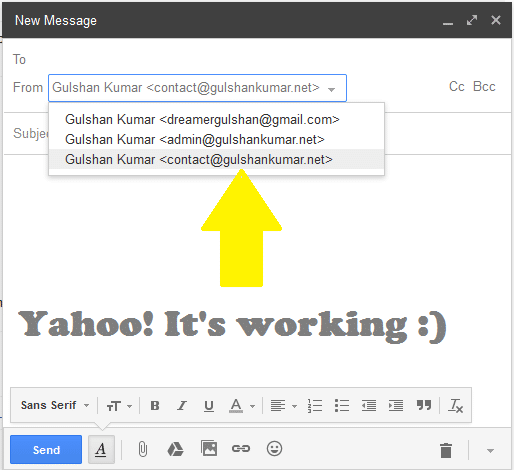Image resolution: width=514 pixels, height=470 pixels.
Task: Click the Bcc link
Action: pos(484,87)
